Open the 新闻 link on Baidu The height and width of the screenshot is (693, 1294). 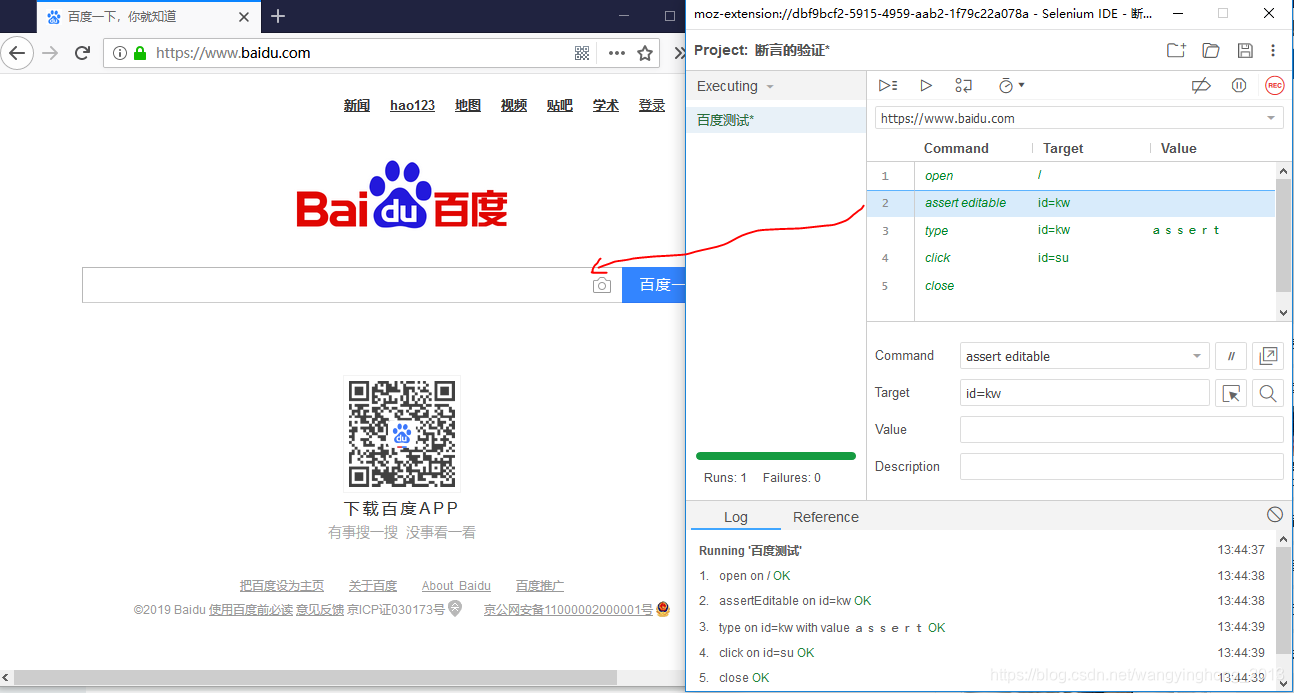pyautogui.click(x=357, y=105)
